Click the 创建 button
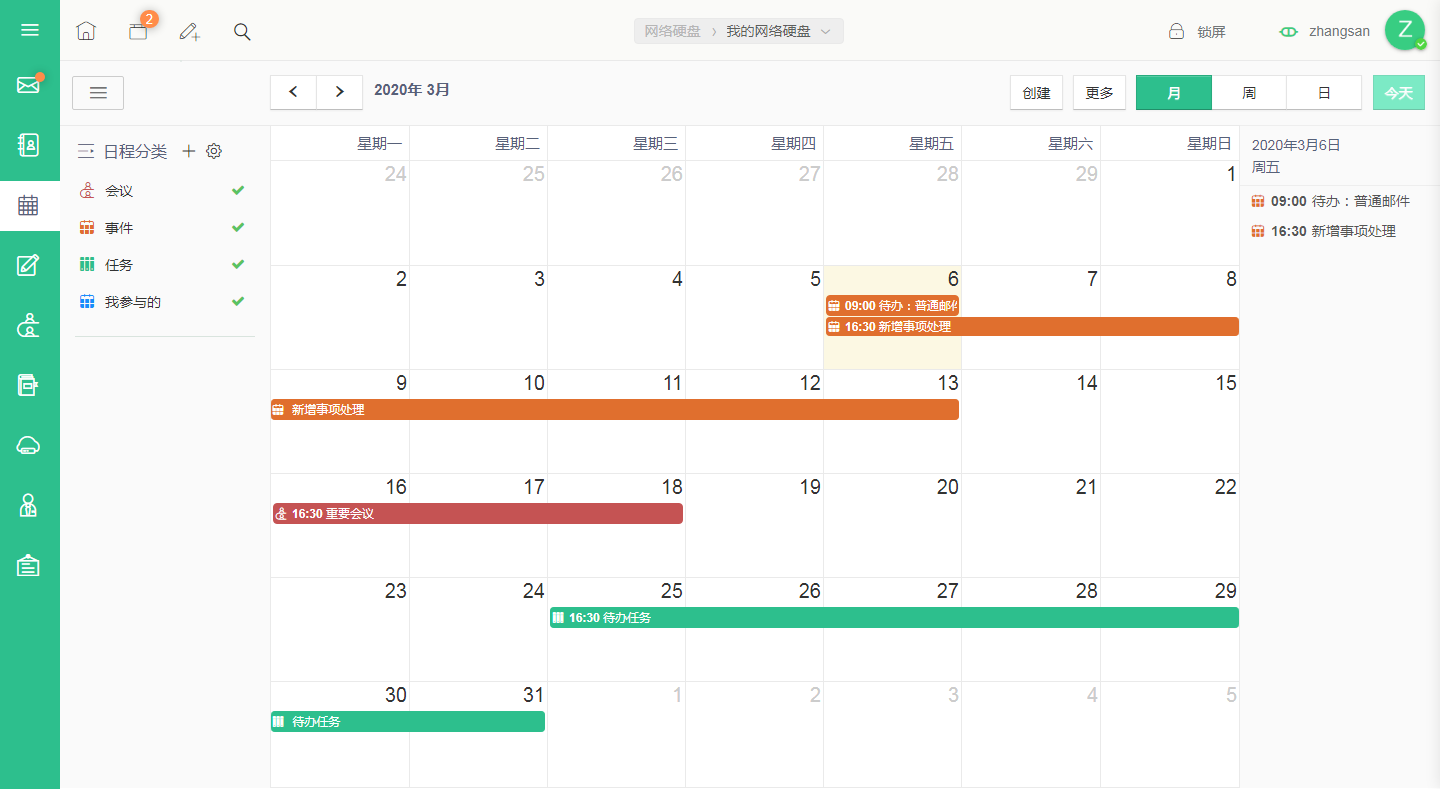 [1036, 93]
